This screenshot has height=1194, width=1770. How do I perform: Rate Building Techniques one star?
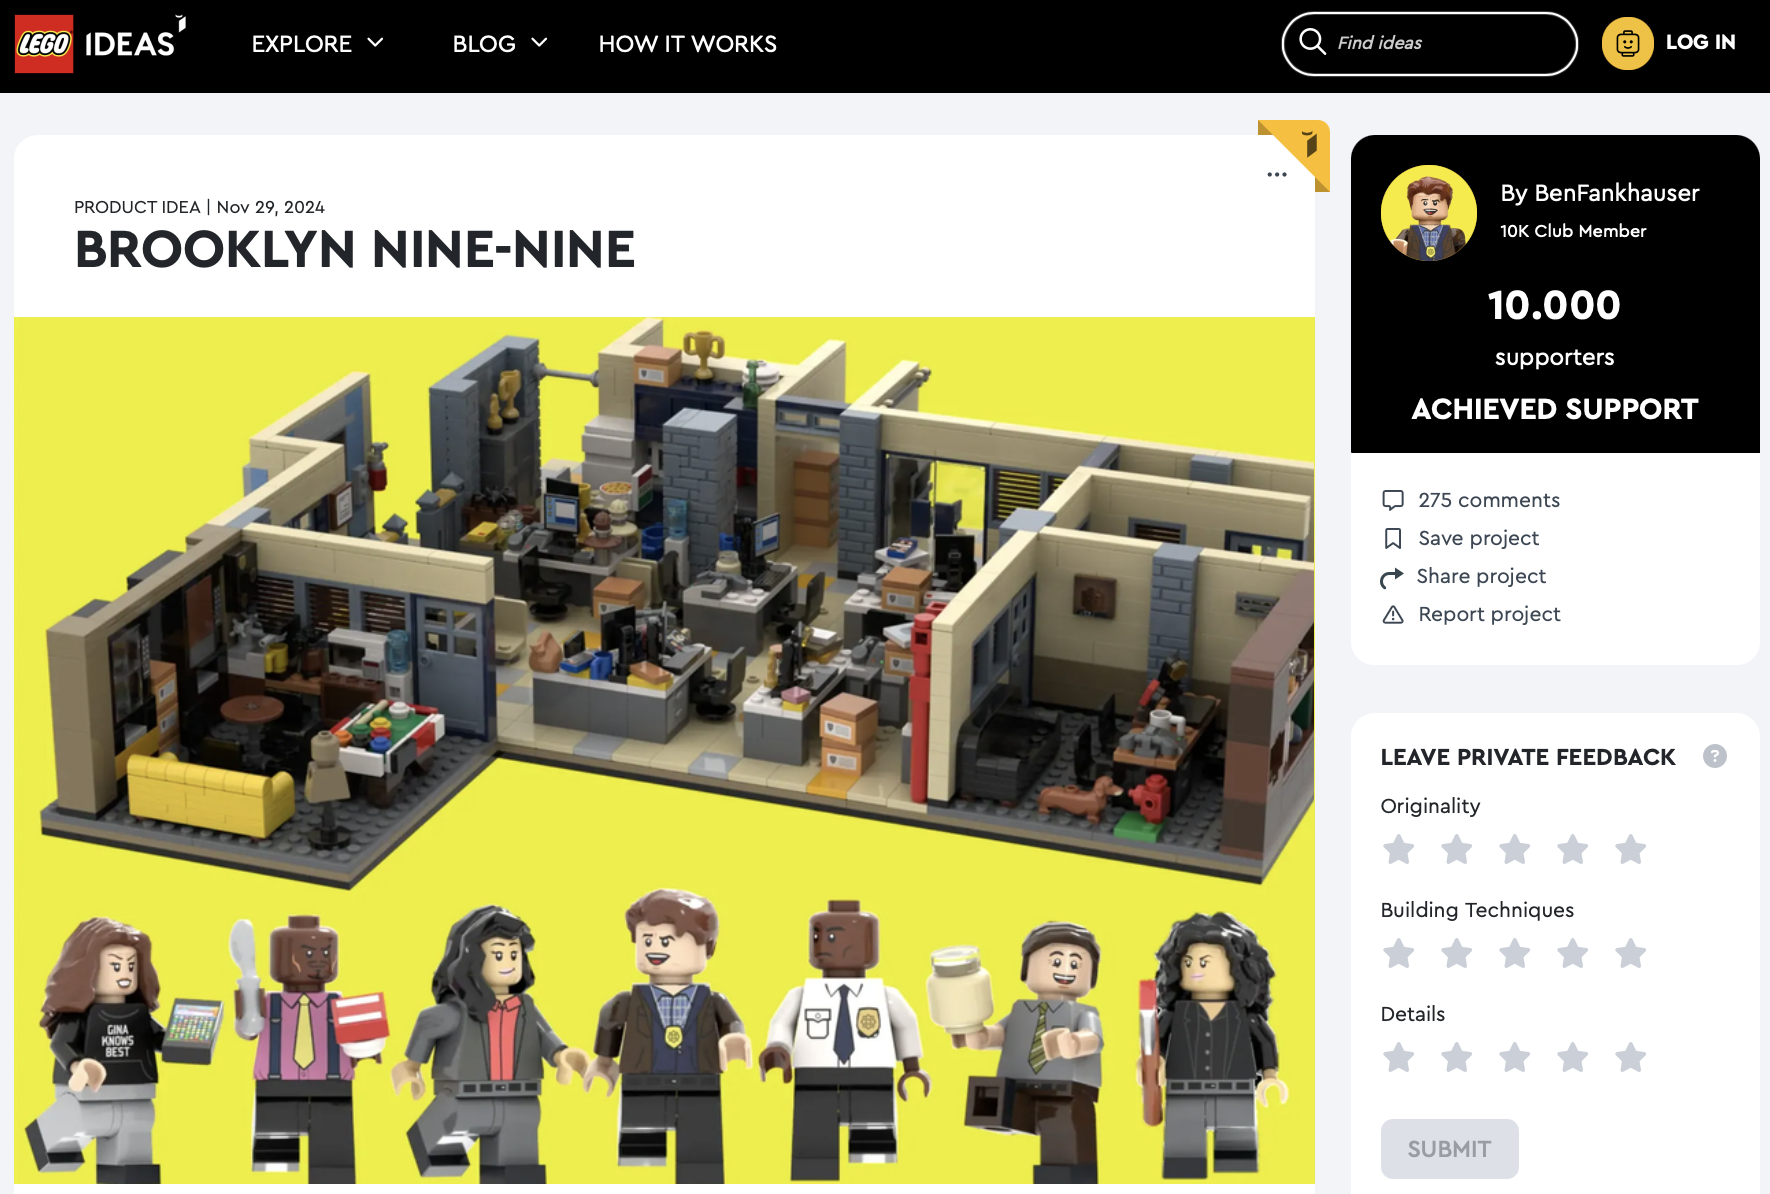pos(1398,954)
